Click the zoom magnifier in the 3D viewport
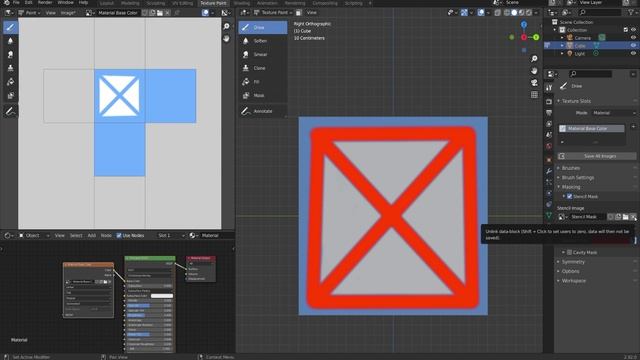640x360 pixels. (534, 59)
